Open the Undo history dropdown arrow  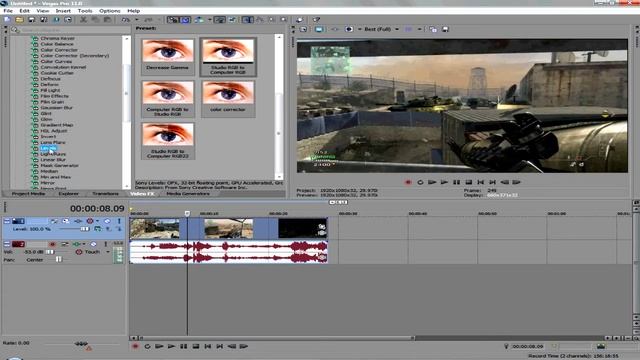pyautogui.click(x=136, y=20)
